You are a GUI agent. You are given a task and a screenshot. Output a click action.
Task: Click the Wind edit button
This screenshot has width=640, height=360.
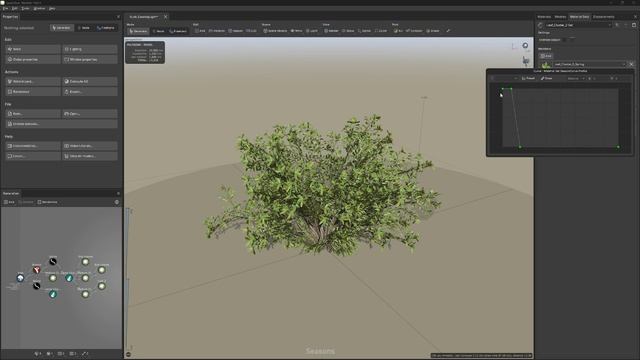pyautogui.click(x=33, y=49)
